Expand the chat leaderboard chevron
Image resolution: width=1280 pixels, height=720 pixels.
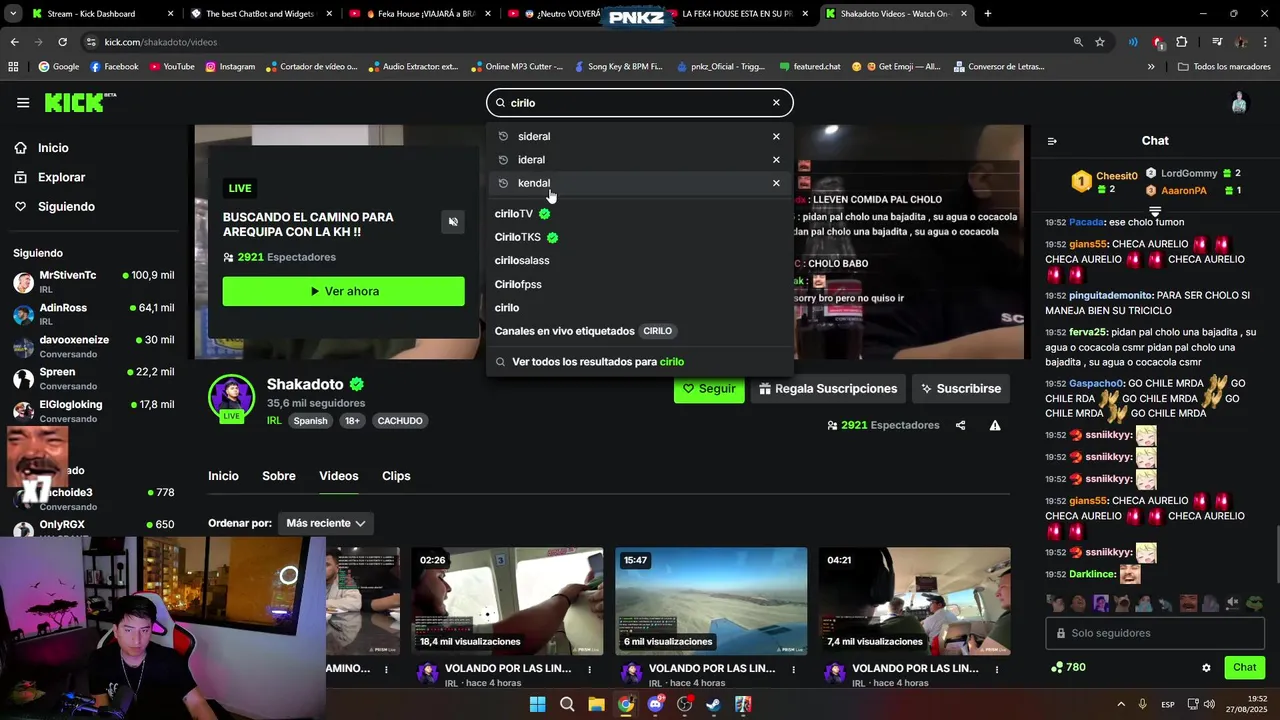click(x=1155, y=211)
